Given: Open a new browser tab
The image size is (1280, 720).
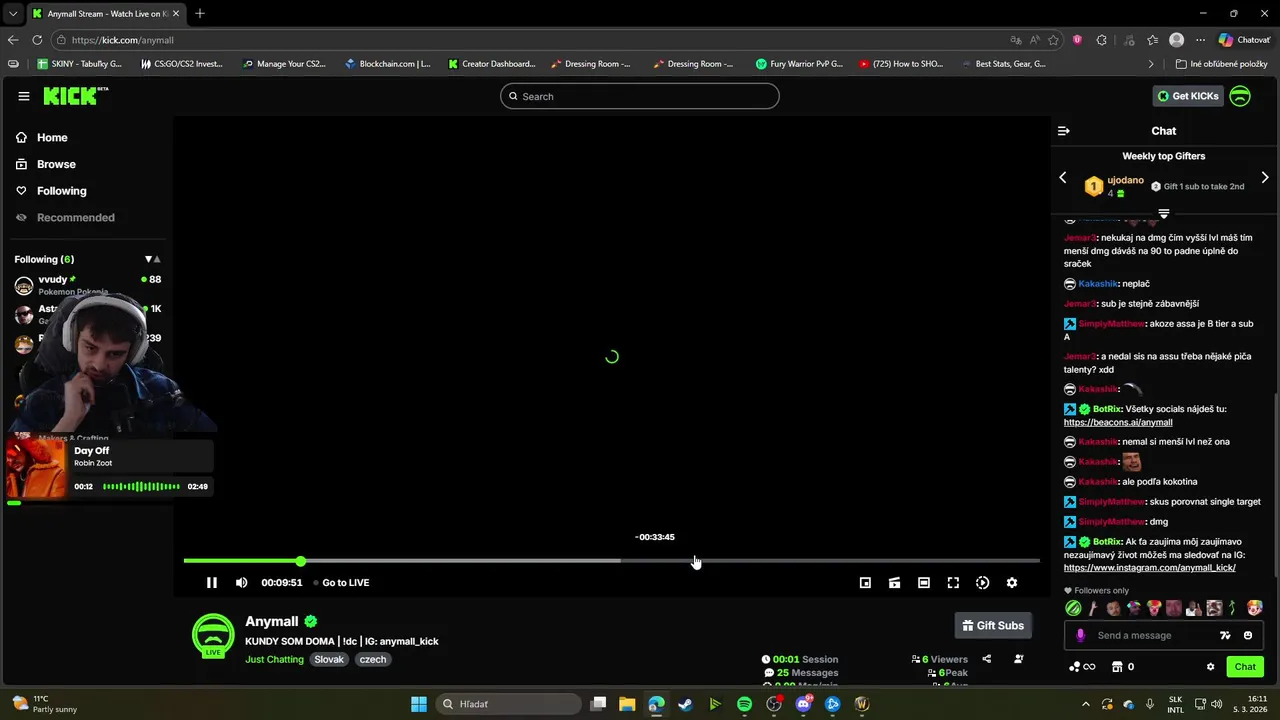Looking at the screenshot, I should [x=200, y=13].
